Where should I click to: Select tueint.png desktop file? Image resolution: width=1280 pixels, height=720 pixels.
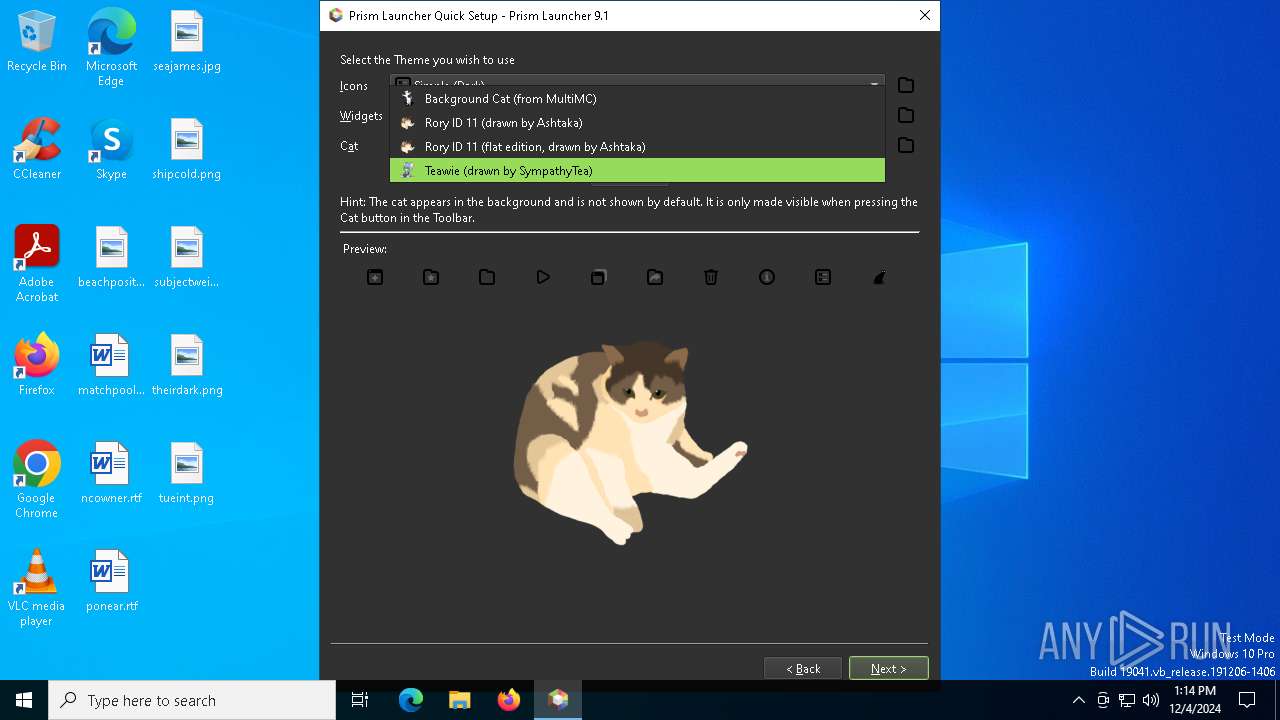(187, 472)
